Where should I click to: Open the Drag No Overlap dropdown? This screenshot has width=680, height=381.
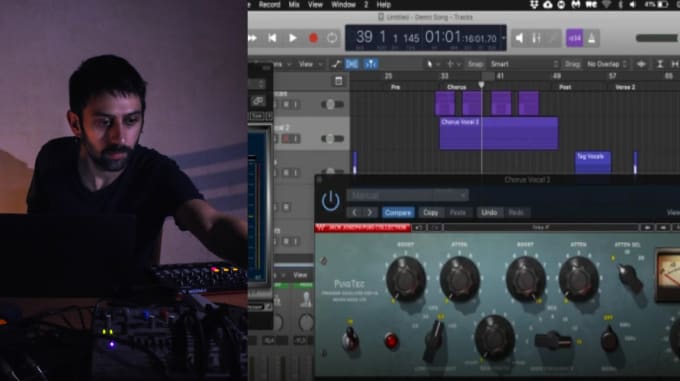(607, 64)
